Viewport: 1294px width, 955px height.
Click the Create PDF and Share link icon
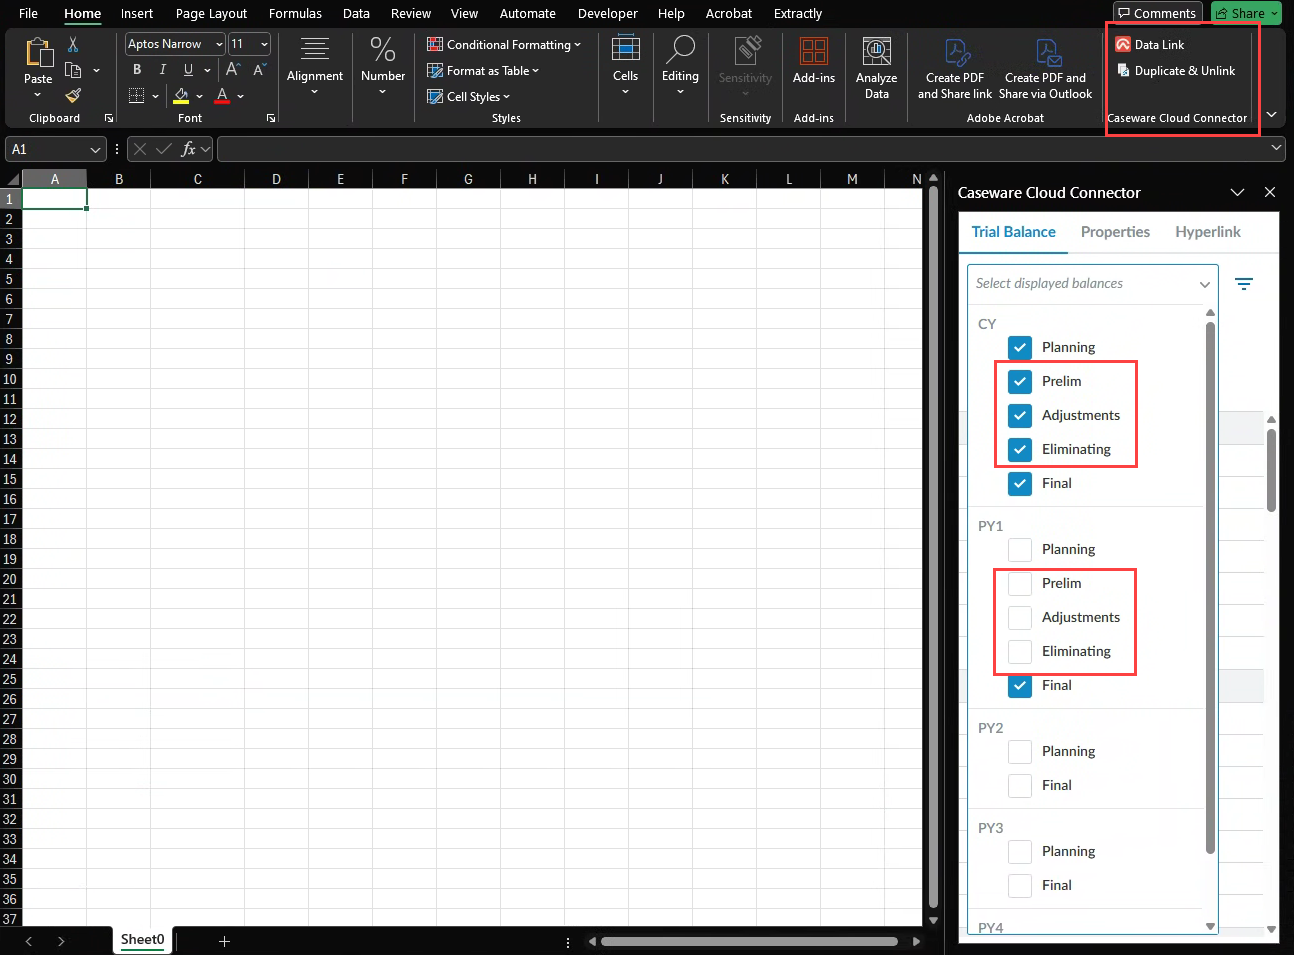click(955, 53)
